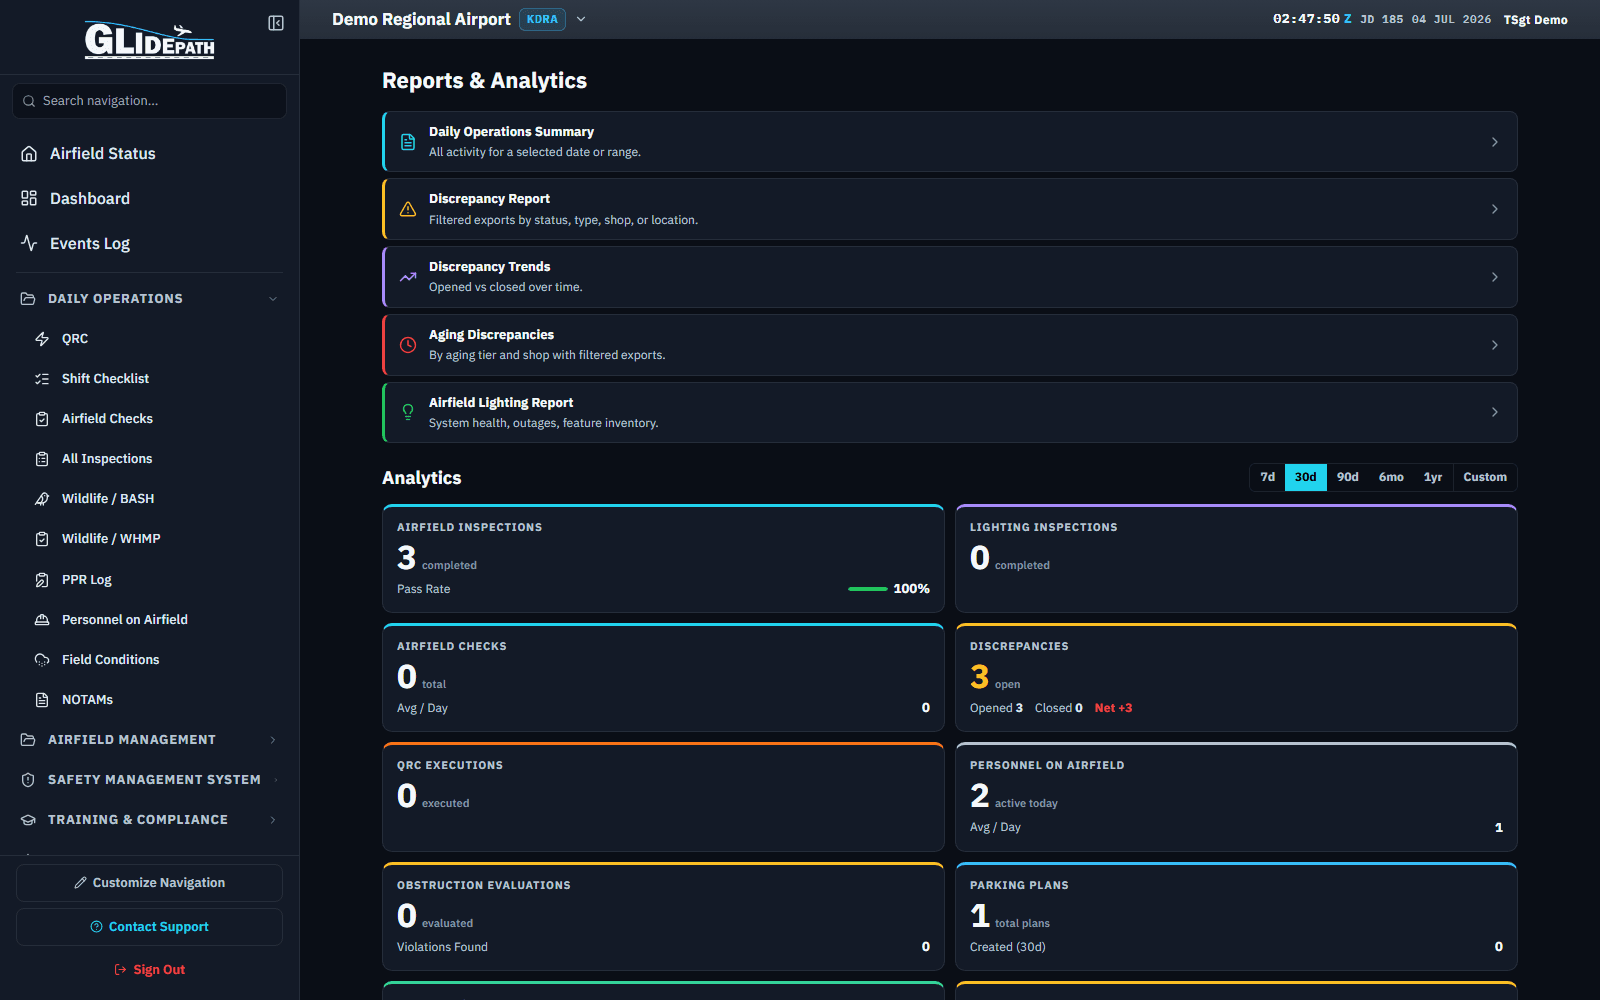This screenshot has height=1000, width=1600.
Task: Click the Shift Checklist list icon
Action: click(x=42, y=379)
